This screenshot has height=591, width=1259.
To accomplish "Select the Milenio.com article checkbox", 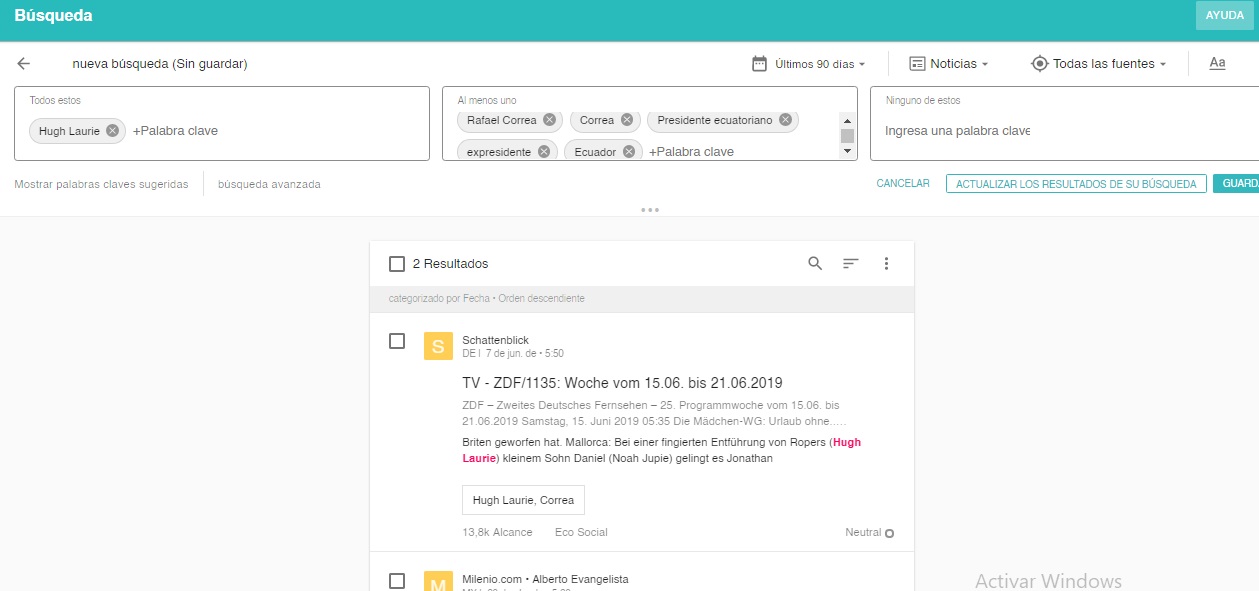I will (x=397, y=581).
